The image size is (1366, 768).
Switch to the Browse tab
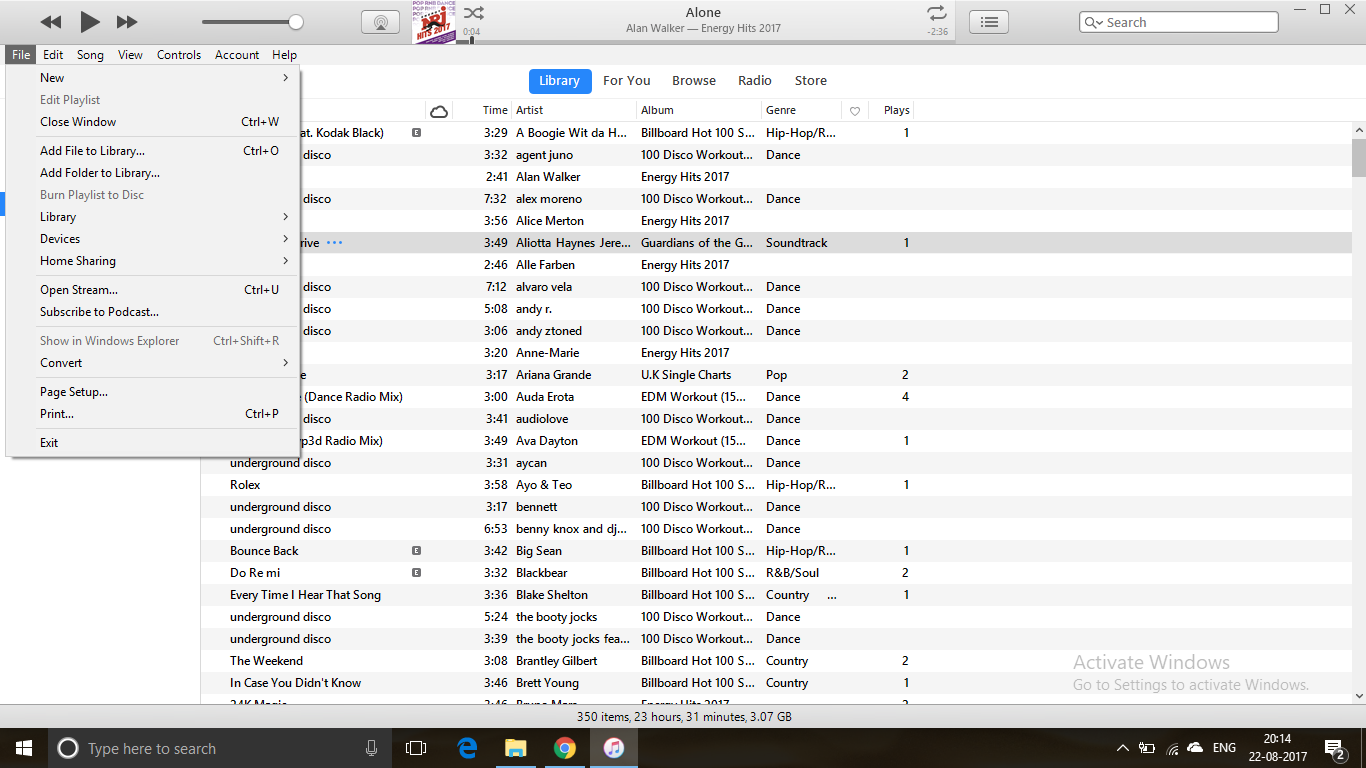click(x=694, y=81)
